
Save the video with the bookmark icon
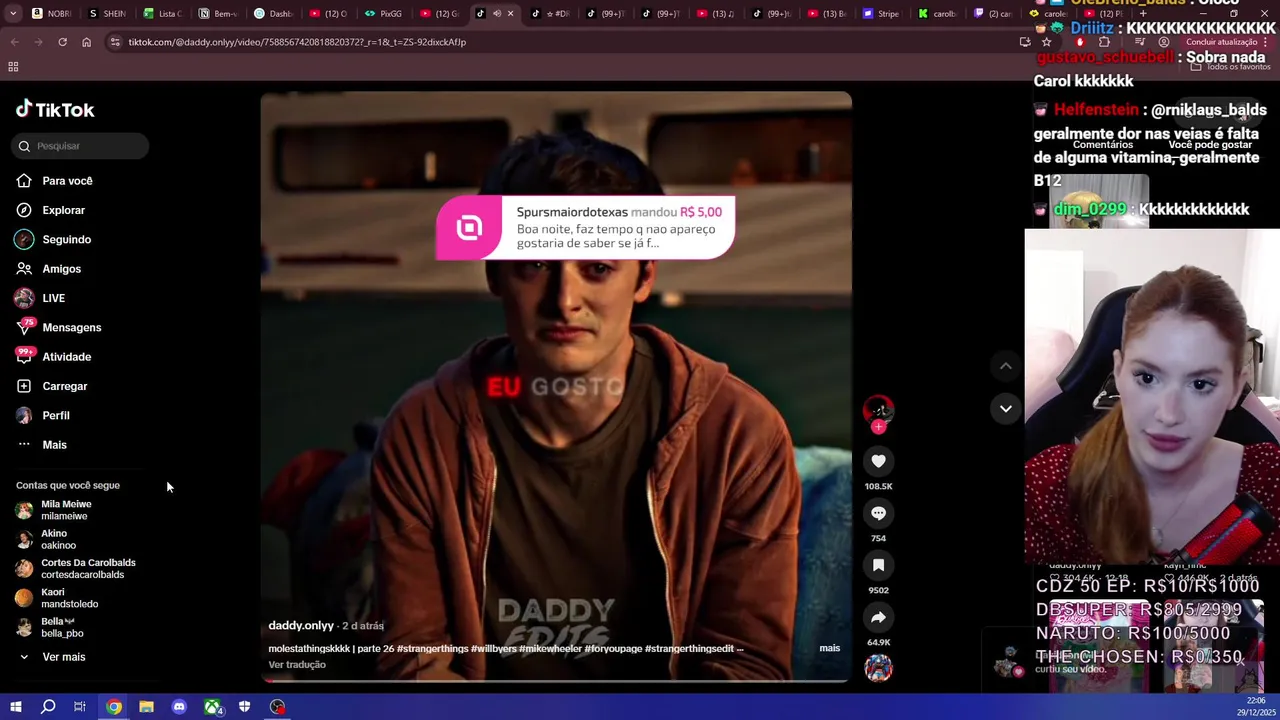point(878,565)
